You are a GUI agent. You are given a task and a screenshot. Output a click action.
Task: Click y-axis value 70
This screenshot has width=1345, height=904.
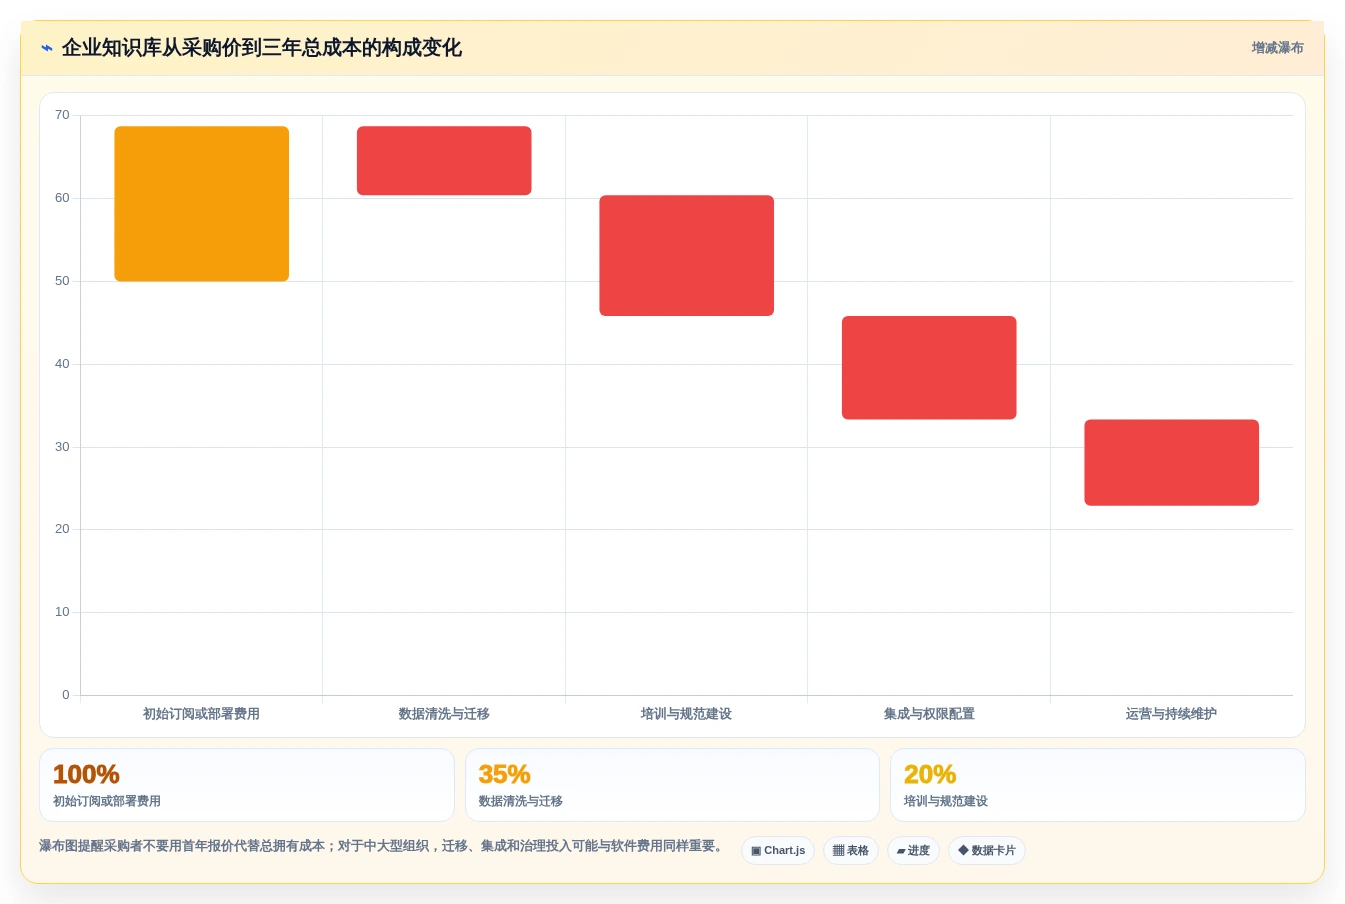tap(62, 115)
